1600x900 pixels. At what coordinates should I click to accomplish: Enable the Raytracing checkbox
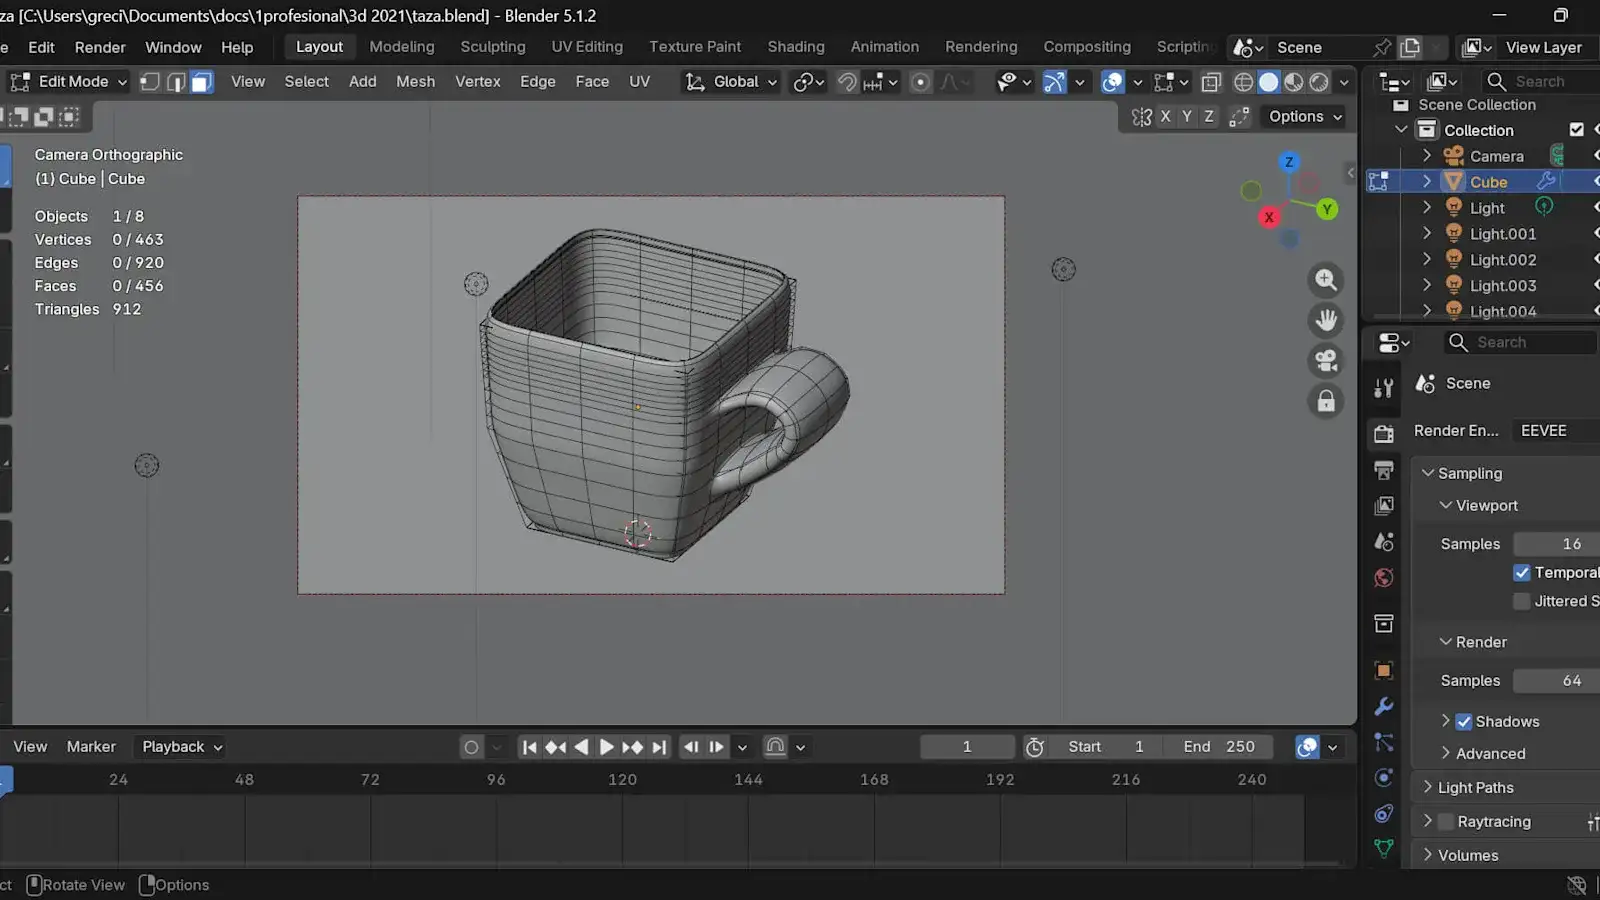tap(1446, 822)
